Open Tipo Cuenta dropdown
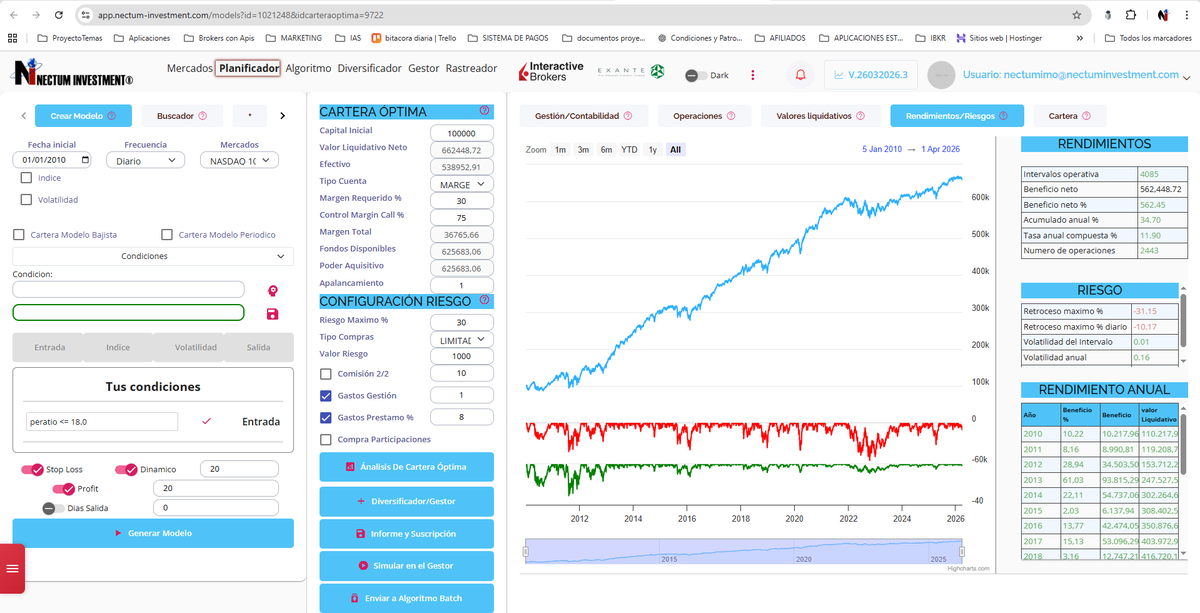Image resolution: width=1200 pixels, height=613 pixels. (x=461, y=184)
